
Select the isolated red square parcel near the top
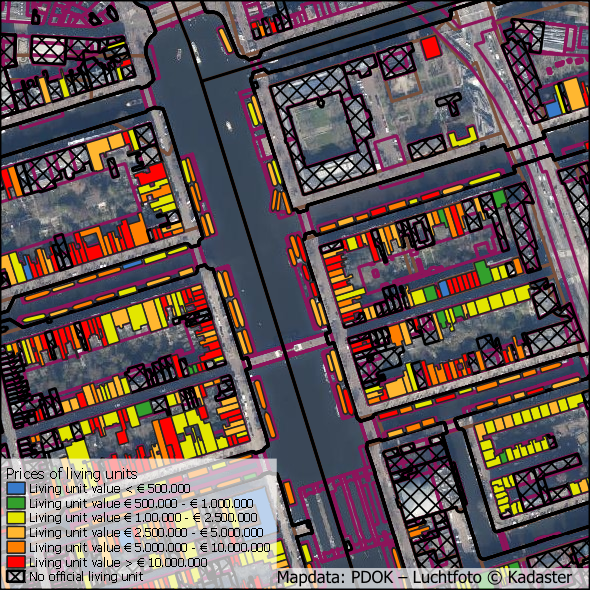click(x=430, y=48)
